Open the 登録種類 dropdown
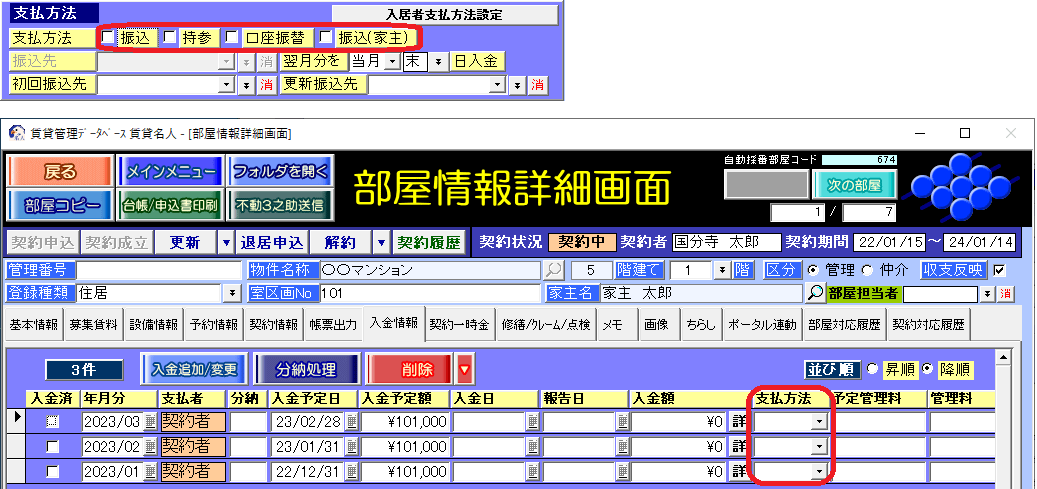This screenshot has height=489, width=1037. 233,293
